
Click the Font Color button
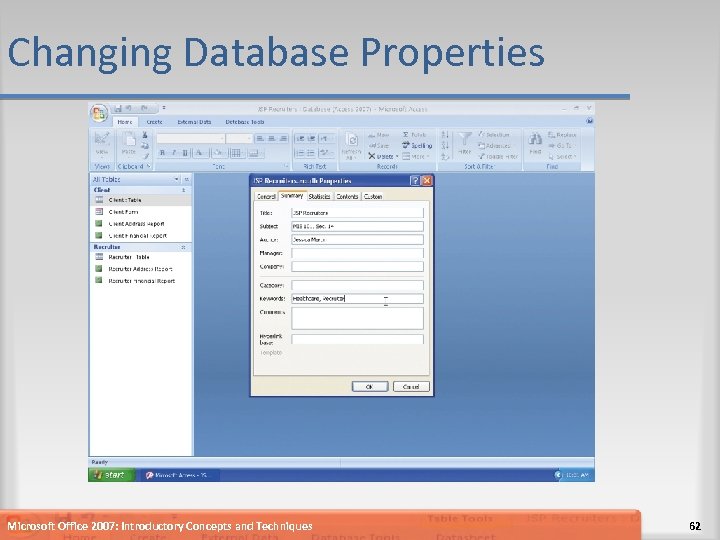201,153
